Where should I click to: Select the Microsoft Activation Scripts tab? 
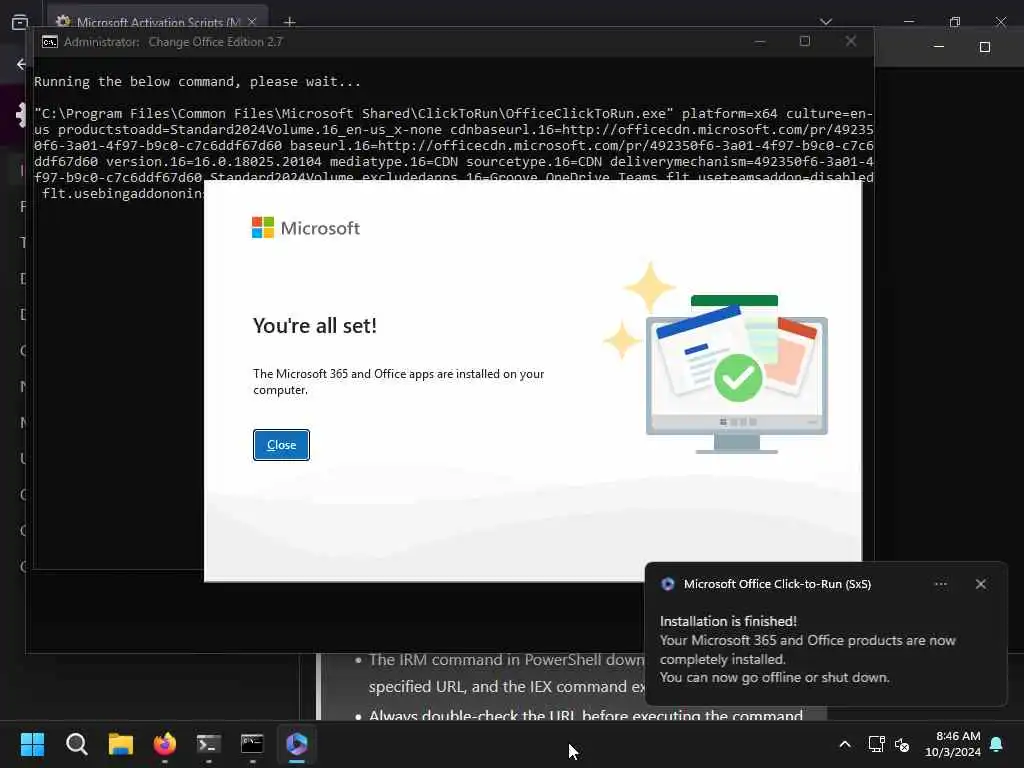[158, 22]
